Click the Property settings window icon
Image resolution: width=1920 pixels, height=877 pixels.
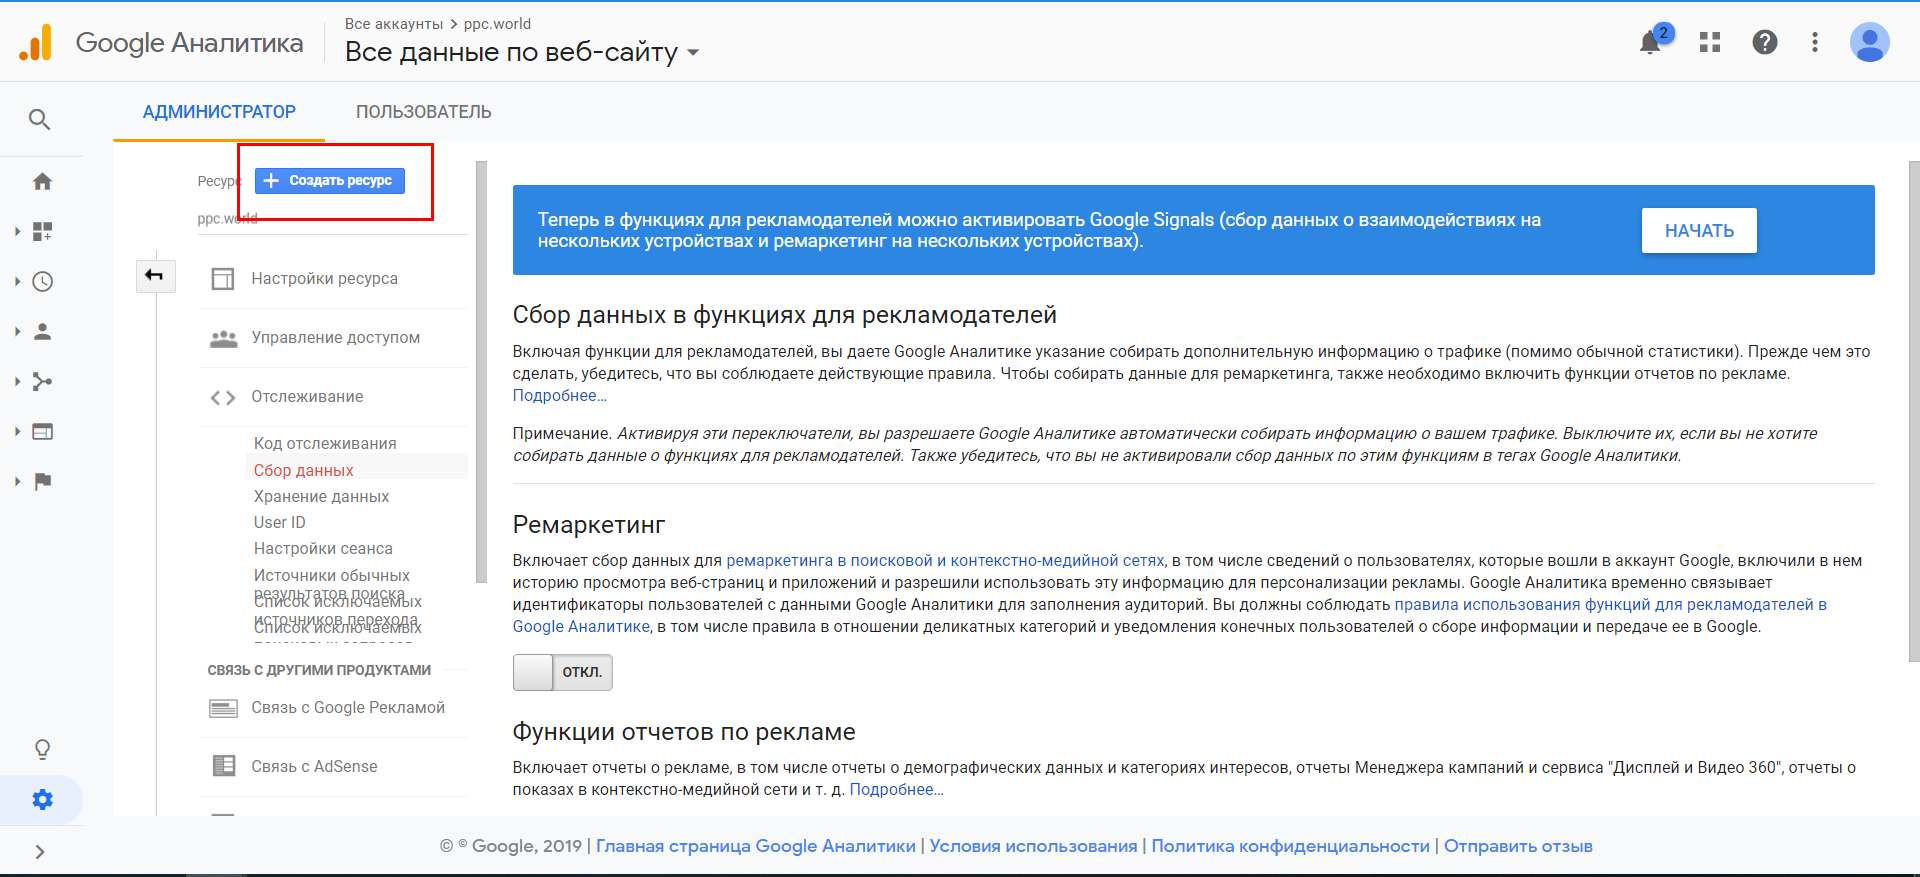pos(223,279)
